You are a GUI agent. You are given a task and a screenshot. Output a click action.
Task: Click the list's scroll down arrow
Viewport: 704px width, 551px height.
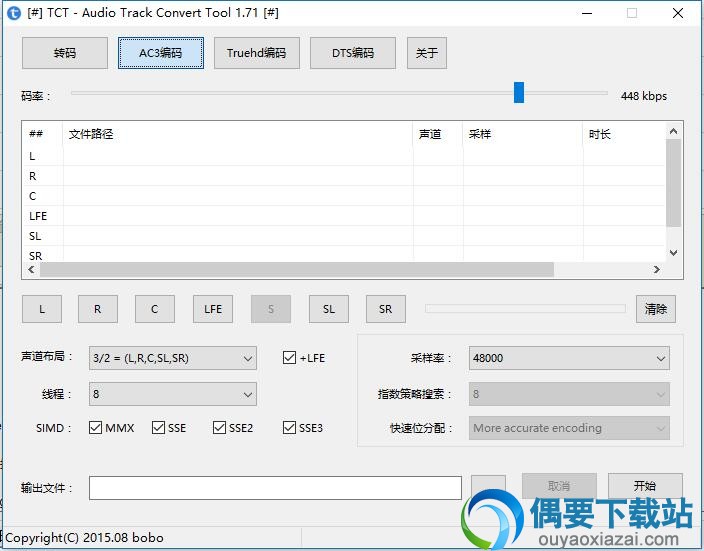coord(673,253)
